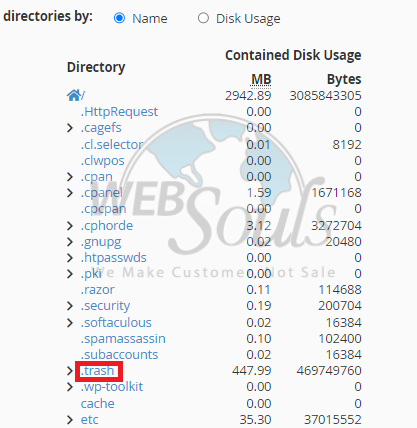
Task: Open the .spamassassin directory link
Action: tap(123, 339)
